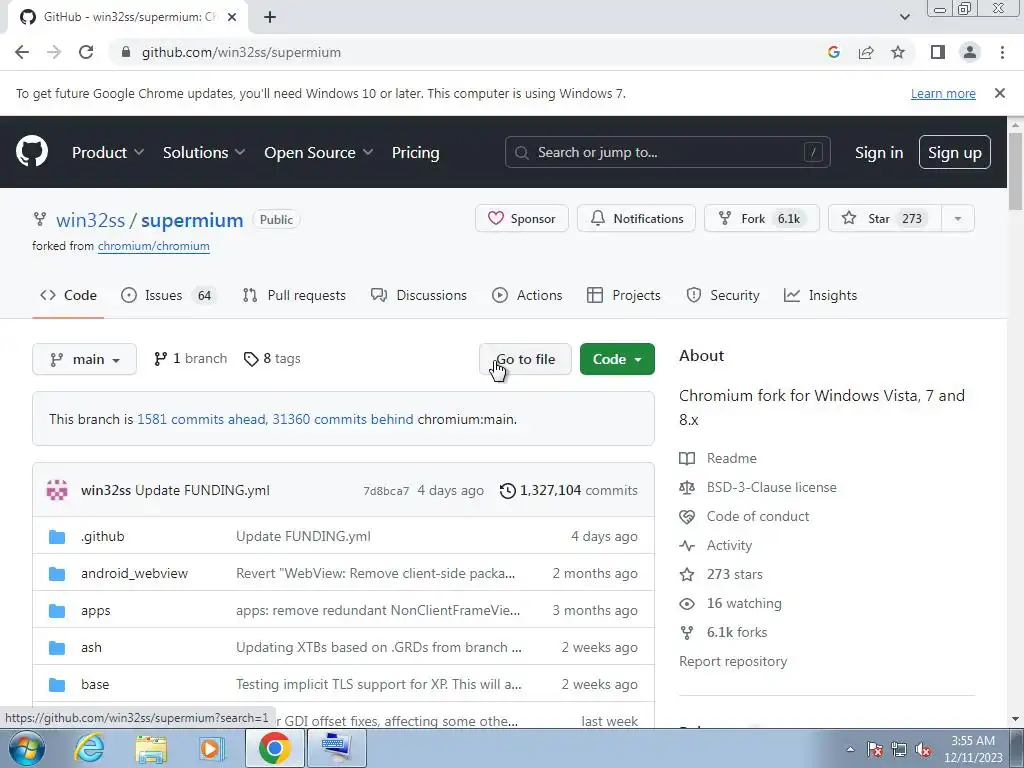View the 1,327,104 commits history

[569, 490]
